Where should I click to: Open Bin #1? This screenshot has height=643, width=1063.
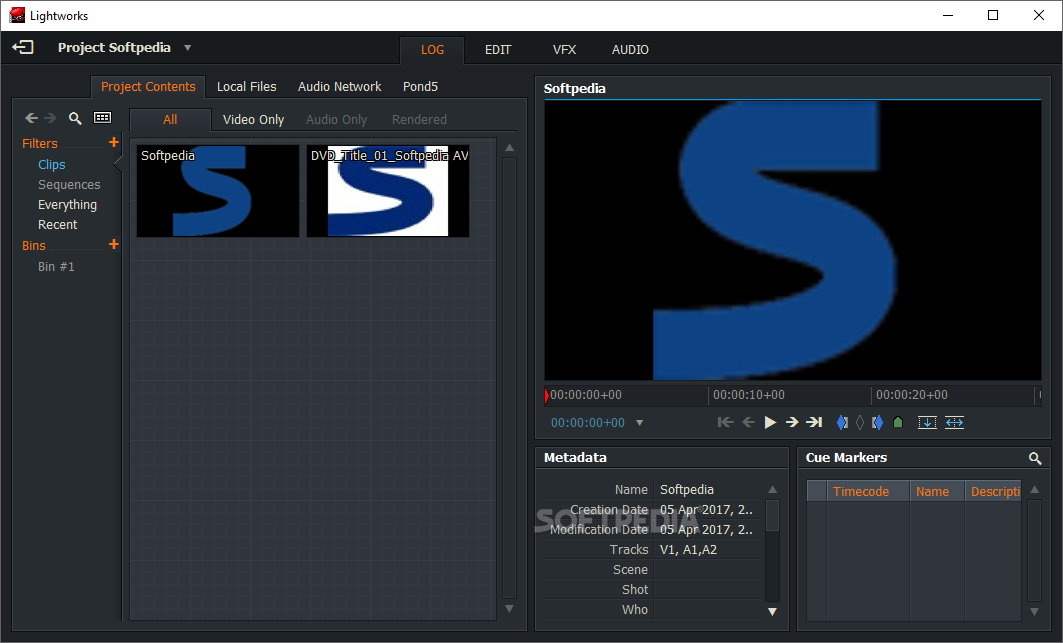(56, 267)
